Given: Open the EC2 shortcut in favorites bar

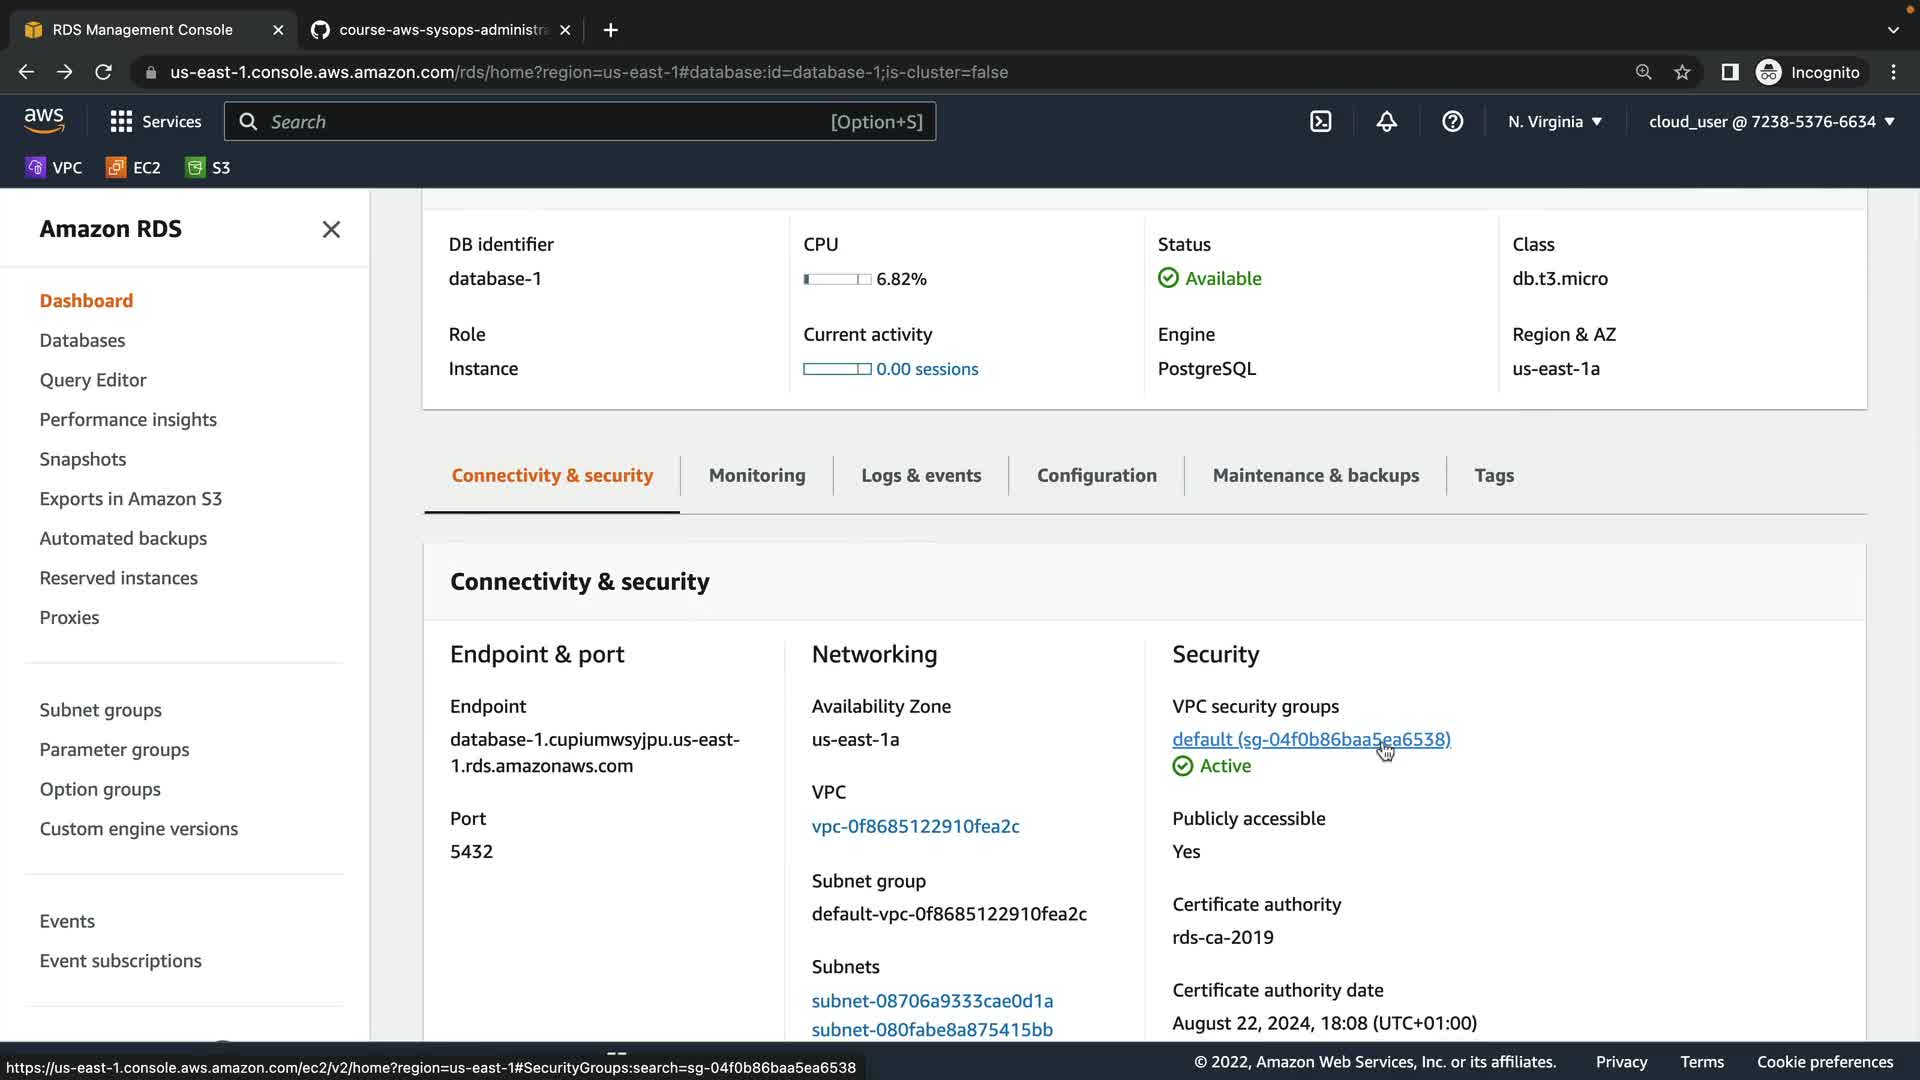Looking at the screenshot, I should coord(133,168).
